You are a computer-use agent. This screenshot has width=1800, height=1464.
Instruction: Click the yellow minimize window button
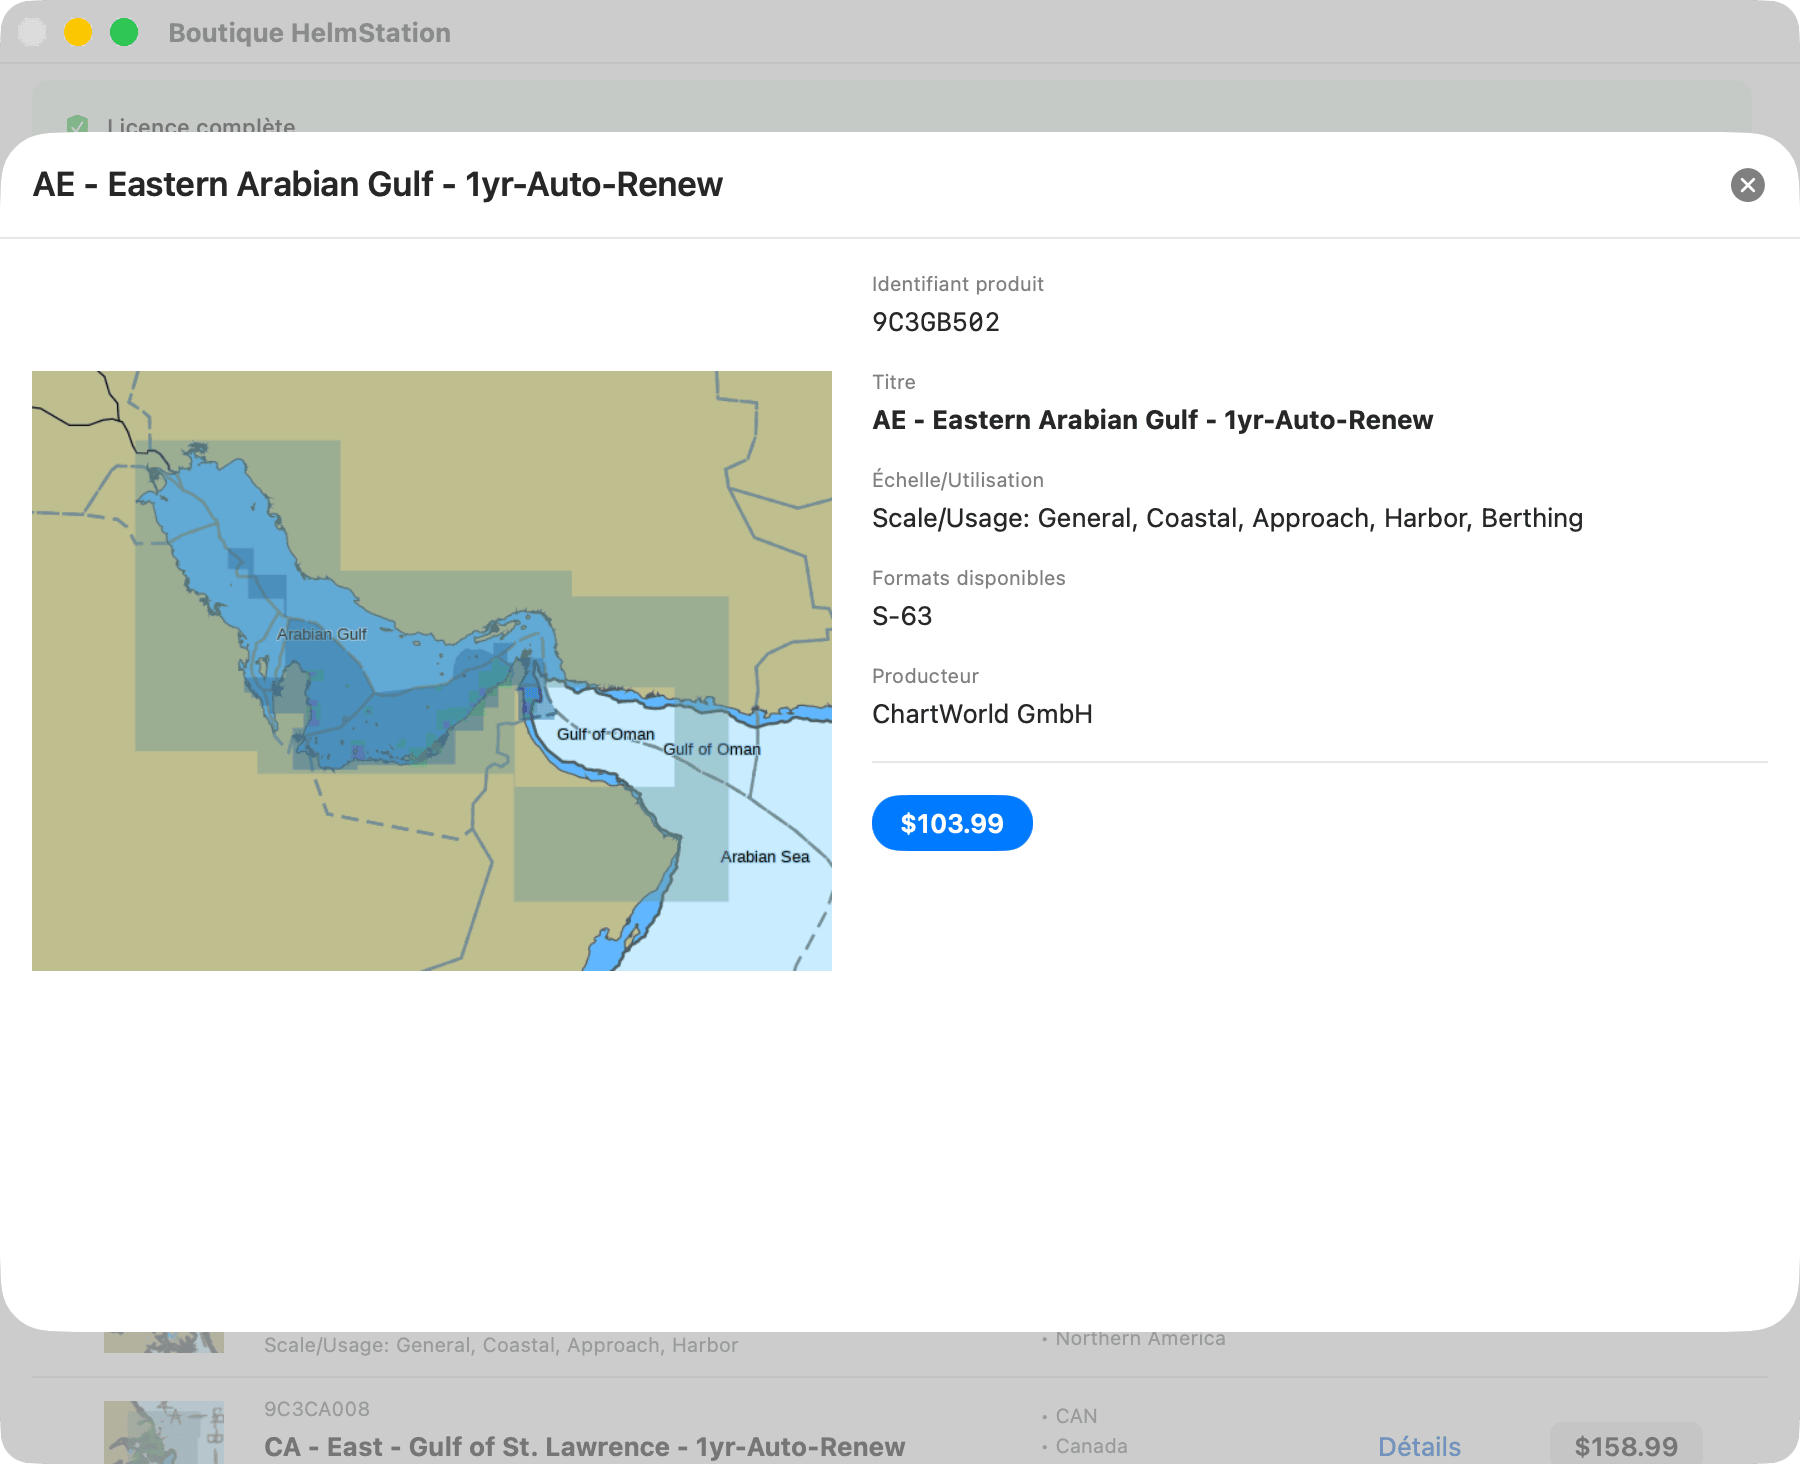point(78,32)
